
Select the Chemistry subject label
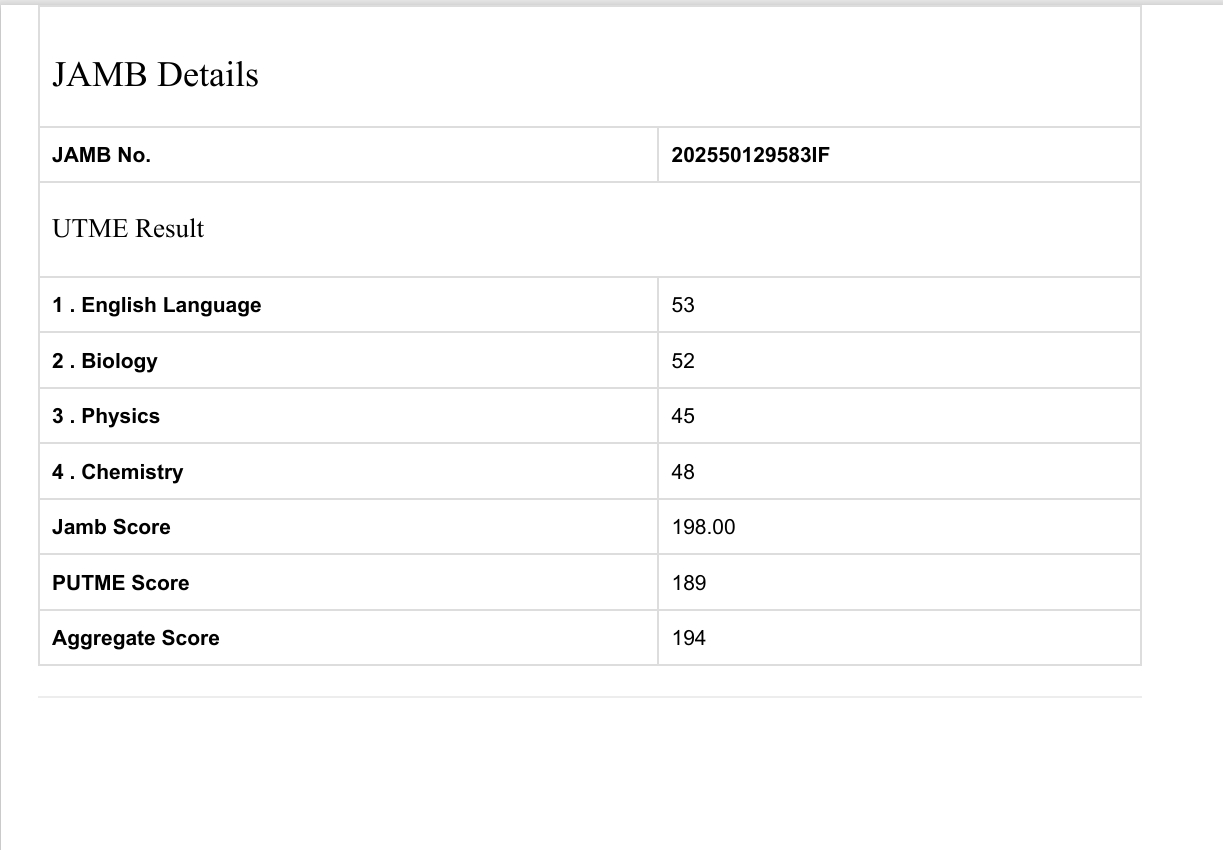click(x=118, y=472)
